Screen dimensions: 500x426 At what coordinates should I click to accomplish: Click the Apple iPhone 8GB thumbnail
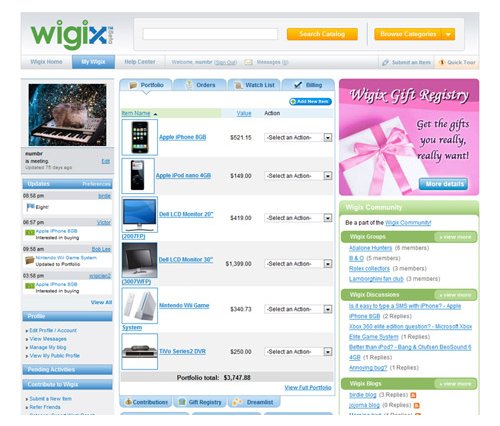click(x=140, y=137)
